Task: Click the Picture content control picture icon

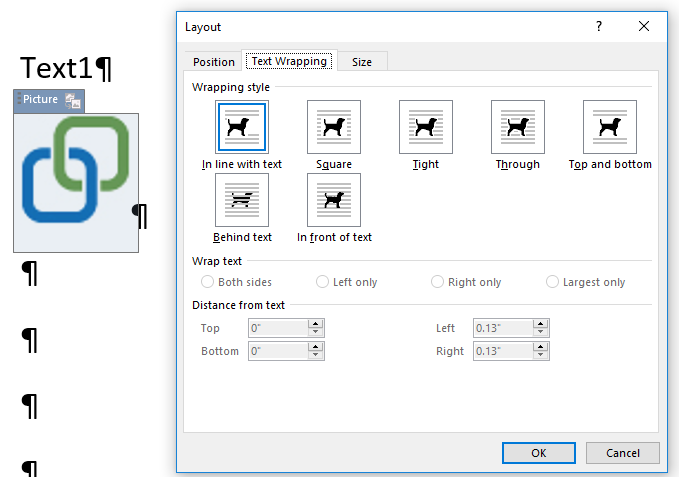Action: pos(73,101)
